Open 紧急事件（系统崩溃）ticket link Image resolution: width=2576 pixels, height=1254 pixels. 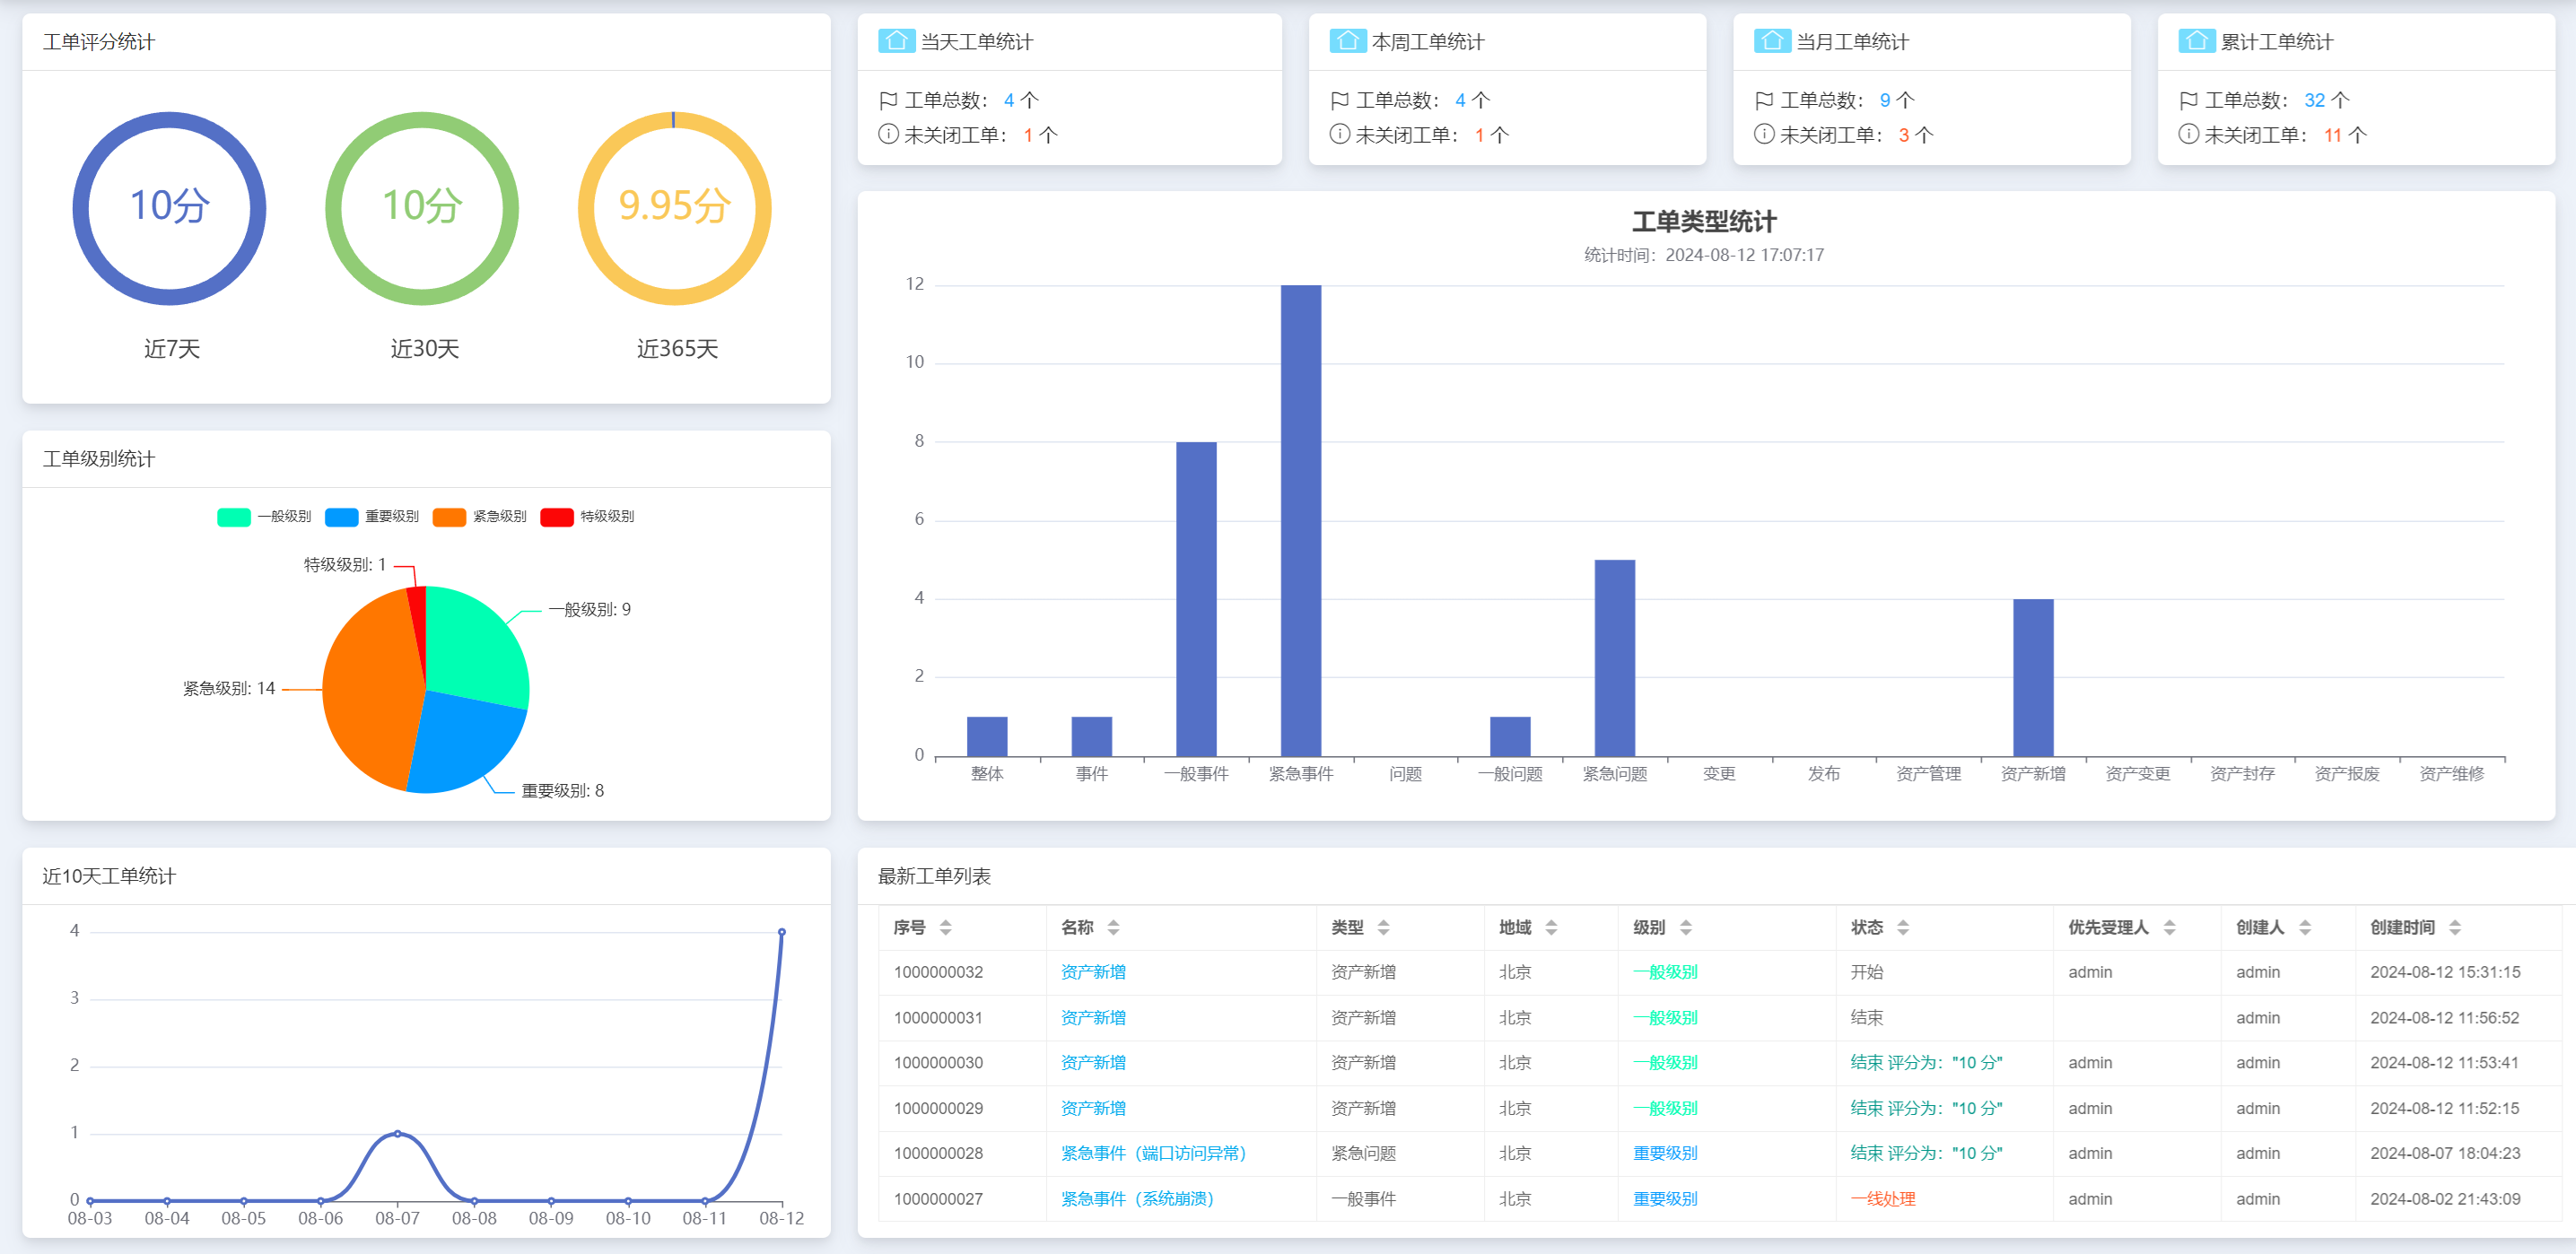click(1136, 1199)
